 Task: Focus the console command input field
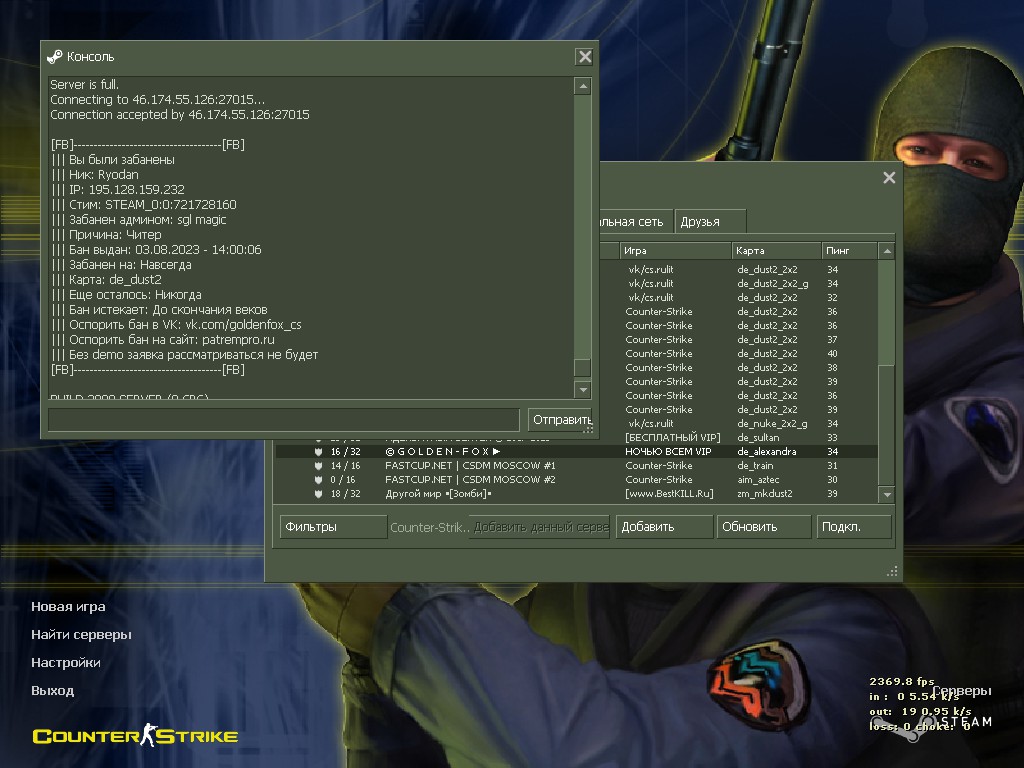tap(283, 420)
